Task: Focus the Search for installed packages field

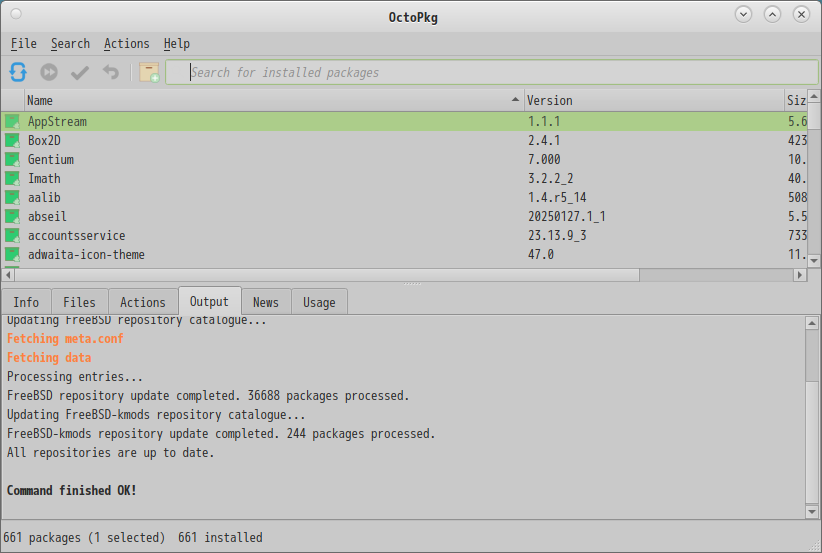Action: pyautogui.click(x=492, y=72)
